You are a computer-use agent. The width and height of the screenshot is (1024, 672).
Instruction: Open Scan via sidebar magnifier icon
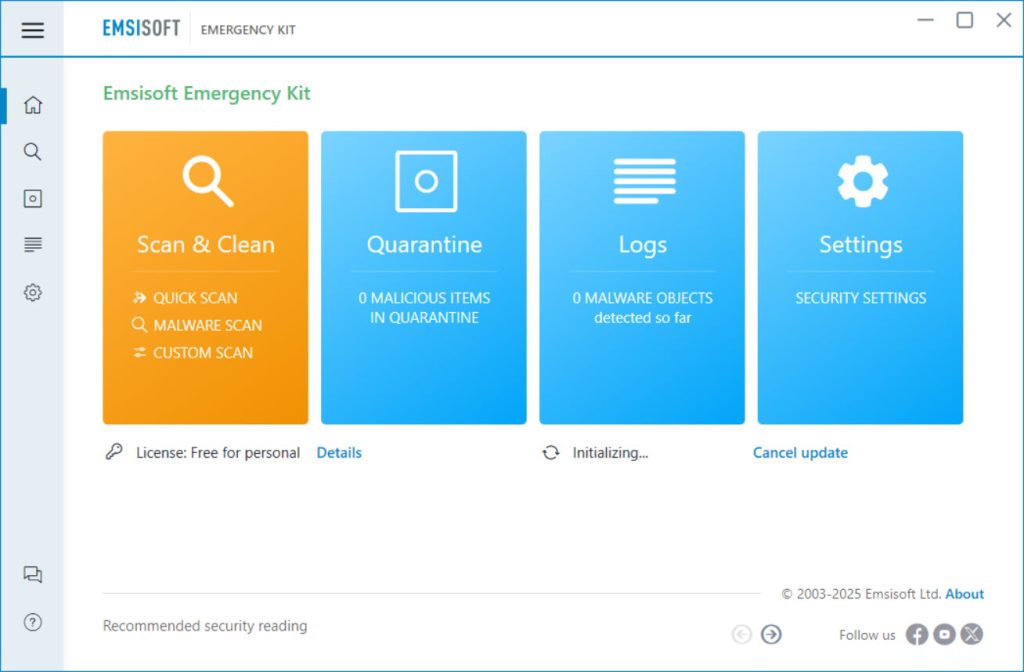(x=33, y=152)
